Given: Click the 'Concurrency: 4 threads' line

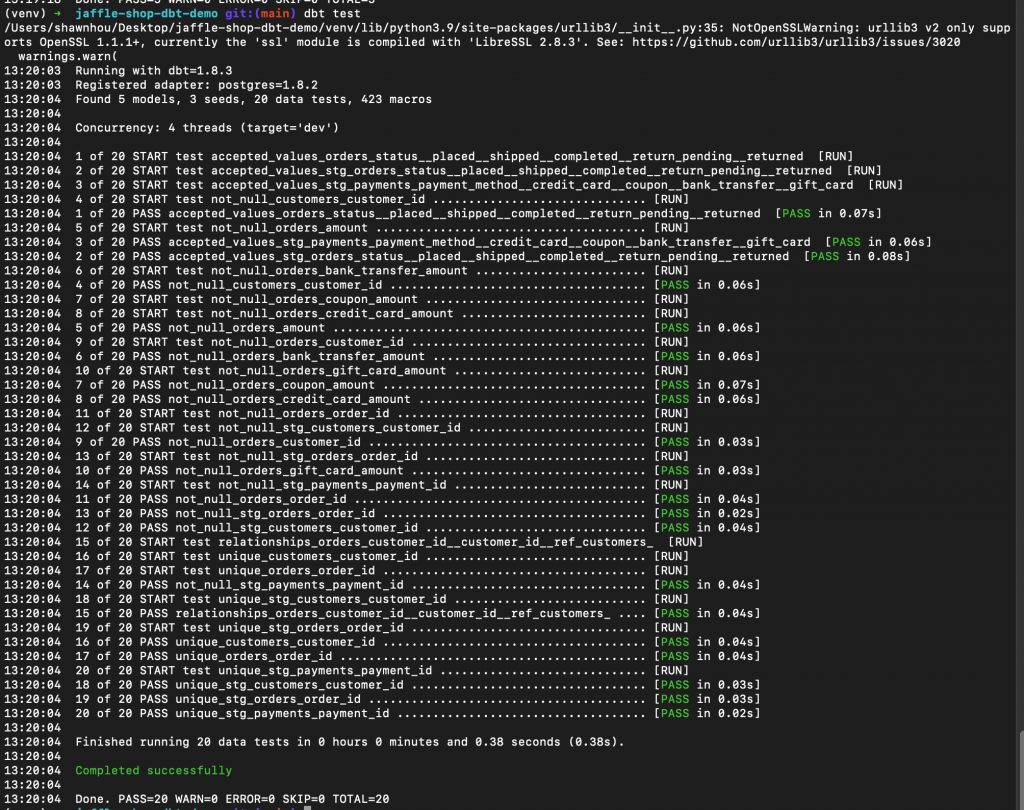Looking at the screenshot, I should [207, 127].
